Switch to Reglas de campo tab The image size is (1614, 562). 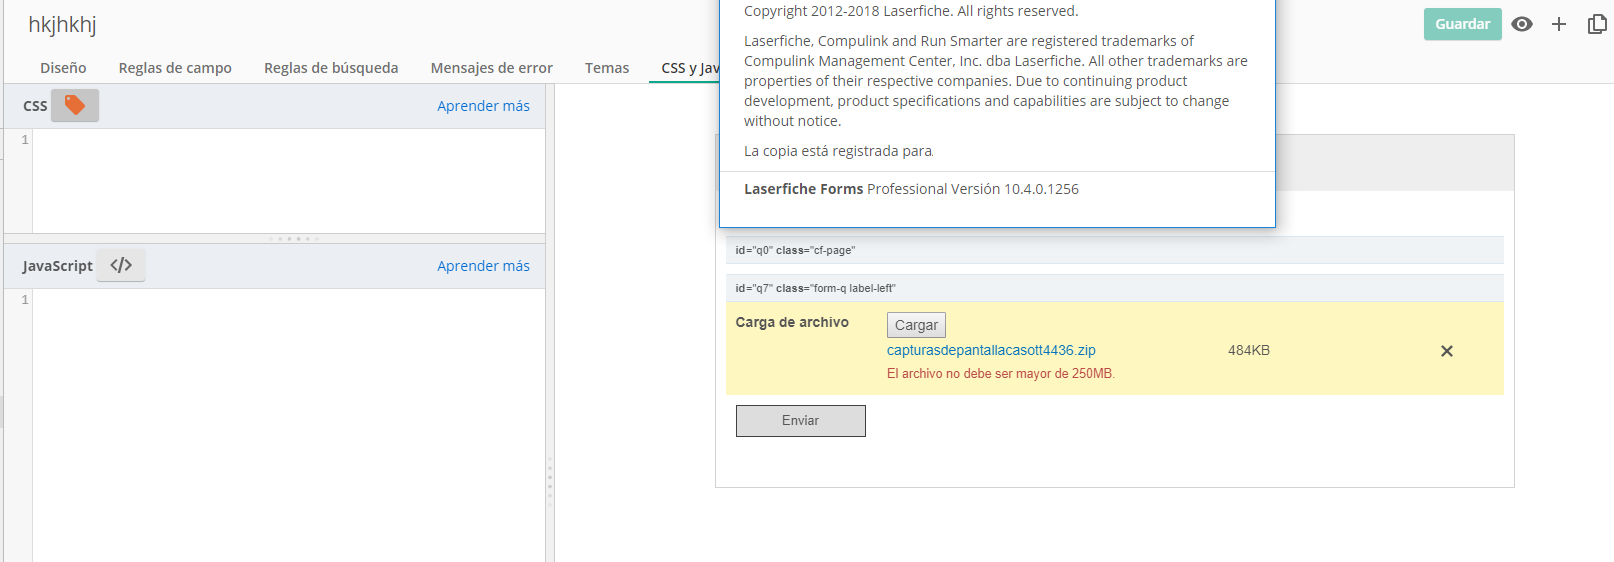coord(175,68)
